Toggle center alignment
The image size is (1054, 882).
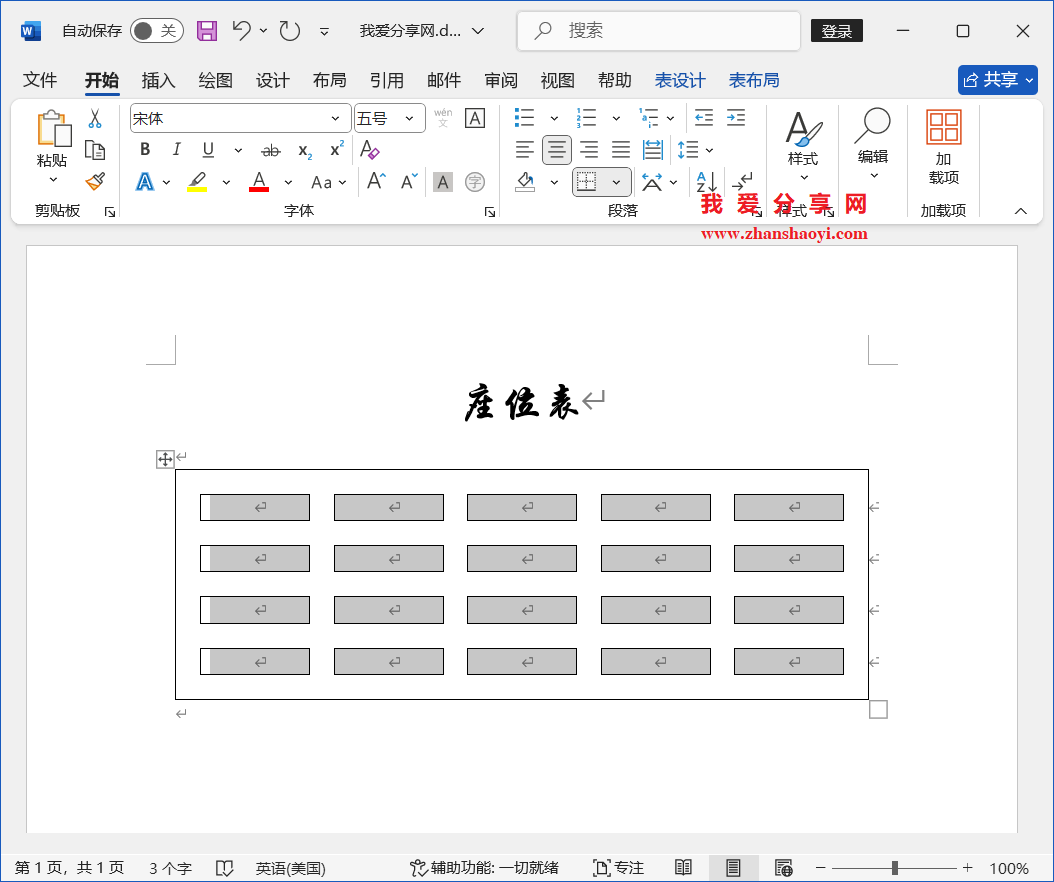[x=557, y=150]
